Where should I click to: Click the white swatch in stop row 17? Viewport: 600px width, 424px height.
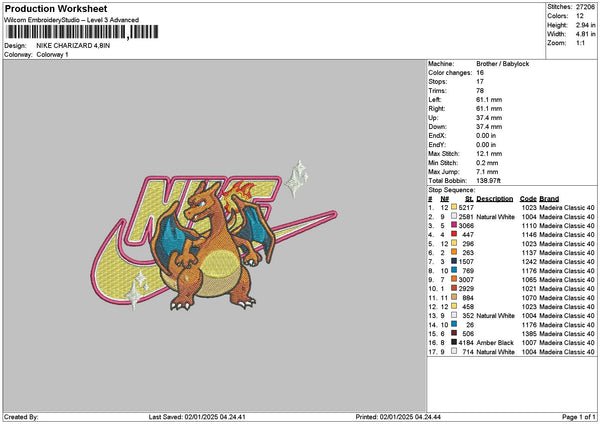pyautogui.click(x=454, y=351)
